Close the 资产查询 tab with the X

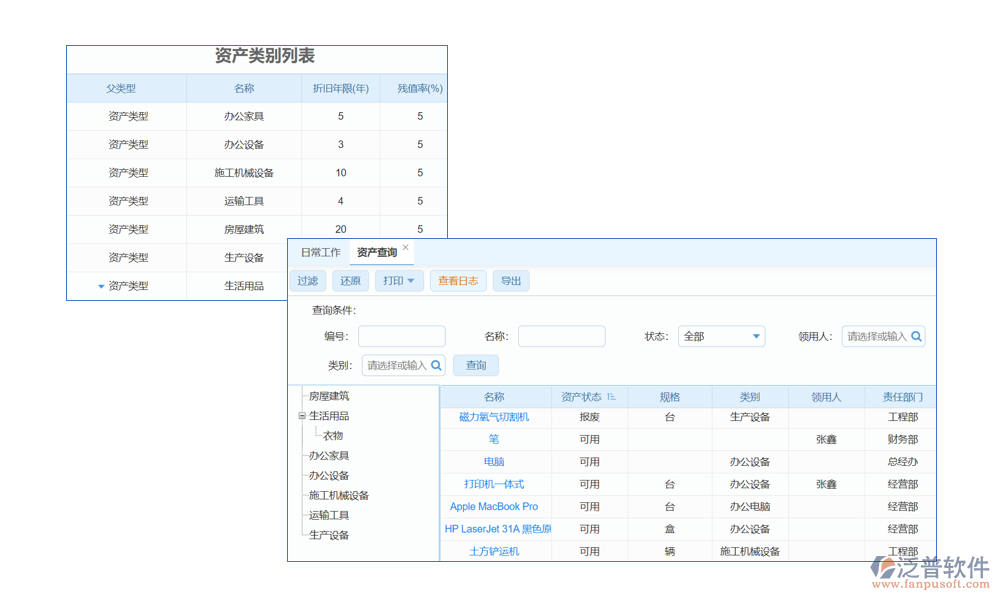pyautogui.click(x=405, y=247)
